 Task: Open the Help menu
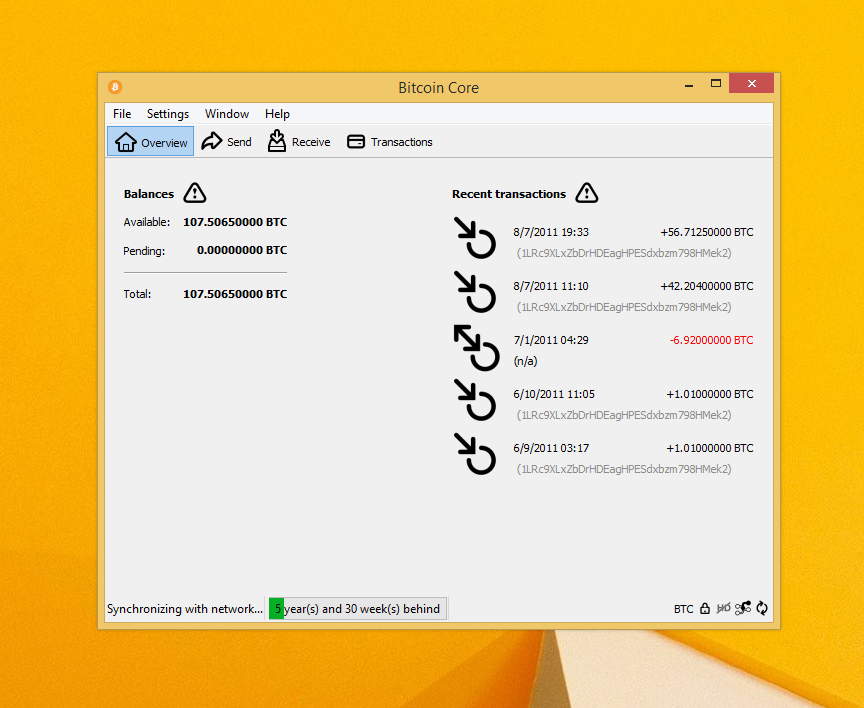click(277, 114)
